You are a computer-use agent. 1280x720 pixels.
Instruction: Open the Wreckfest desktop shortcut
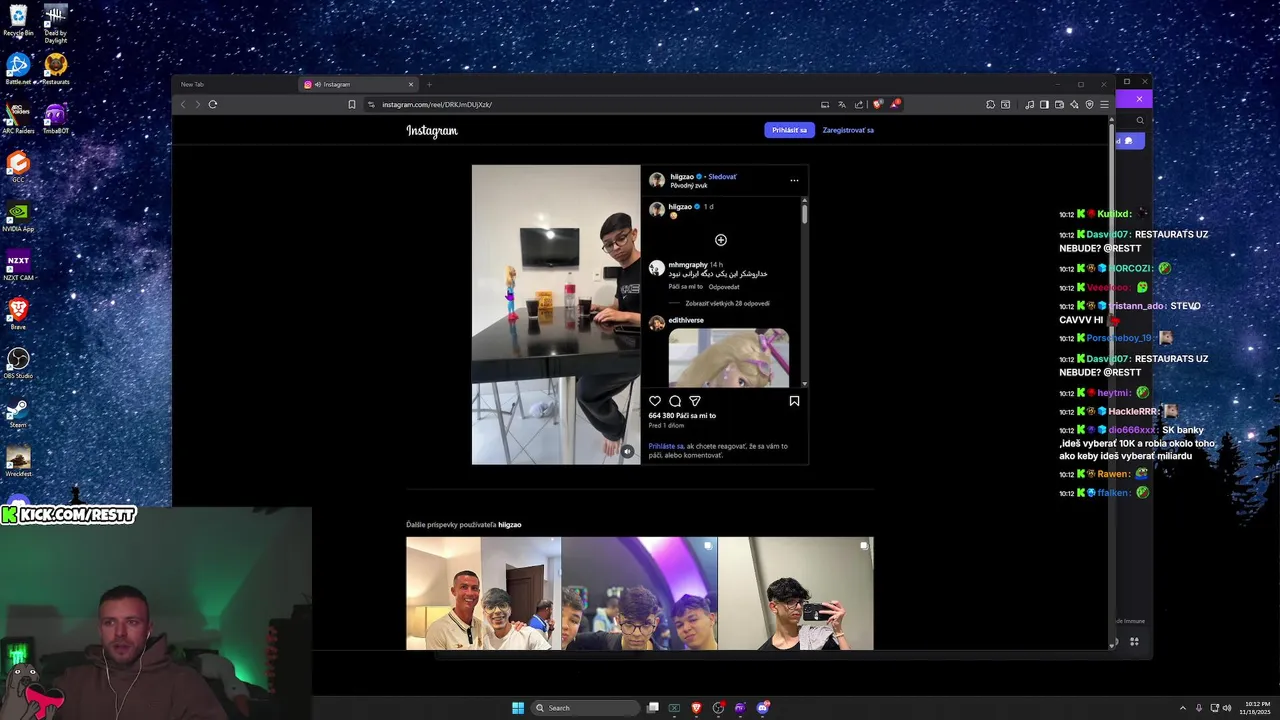[x=18, y=461]
